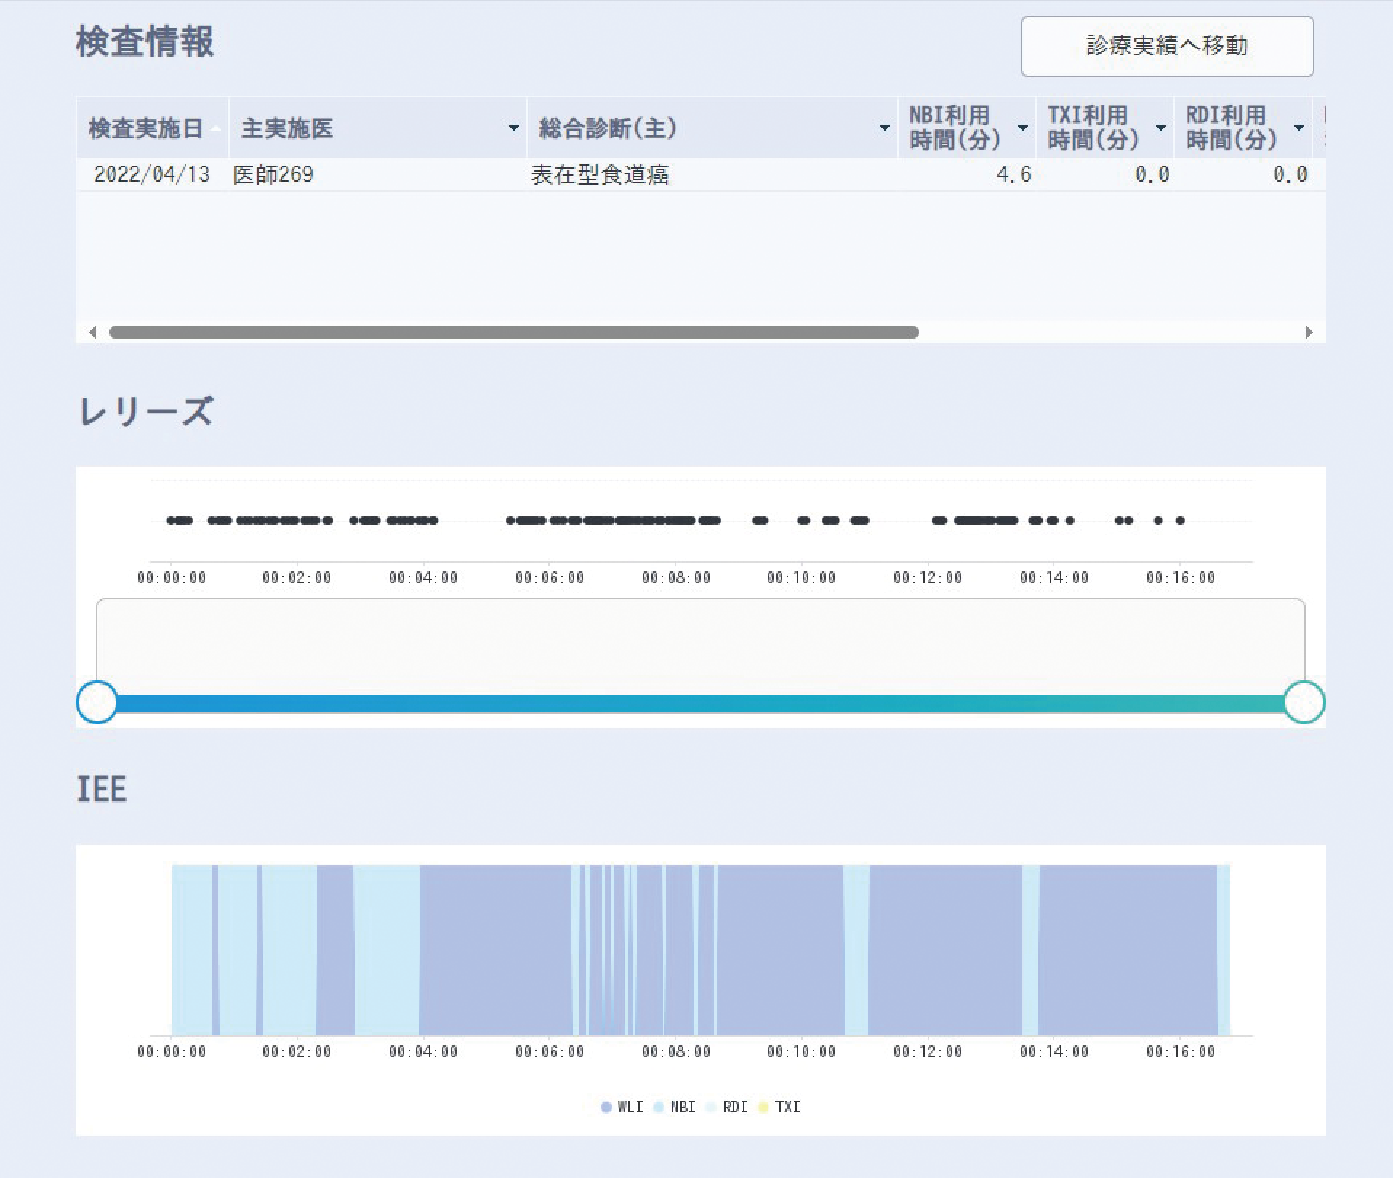Image resolution: width=1393 pixels, height=1178 pixels.
Task: Click the left handle of the time range slider
Action: 97,702
